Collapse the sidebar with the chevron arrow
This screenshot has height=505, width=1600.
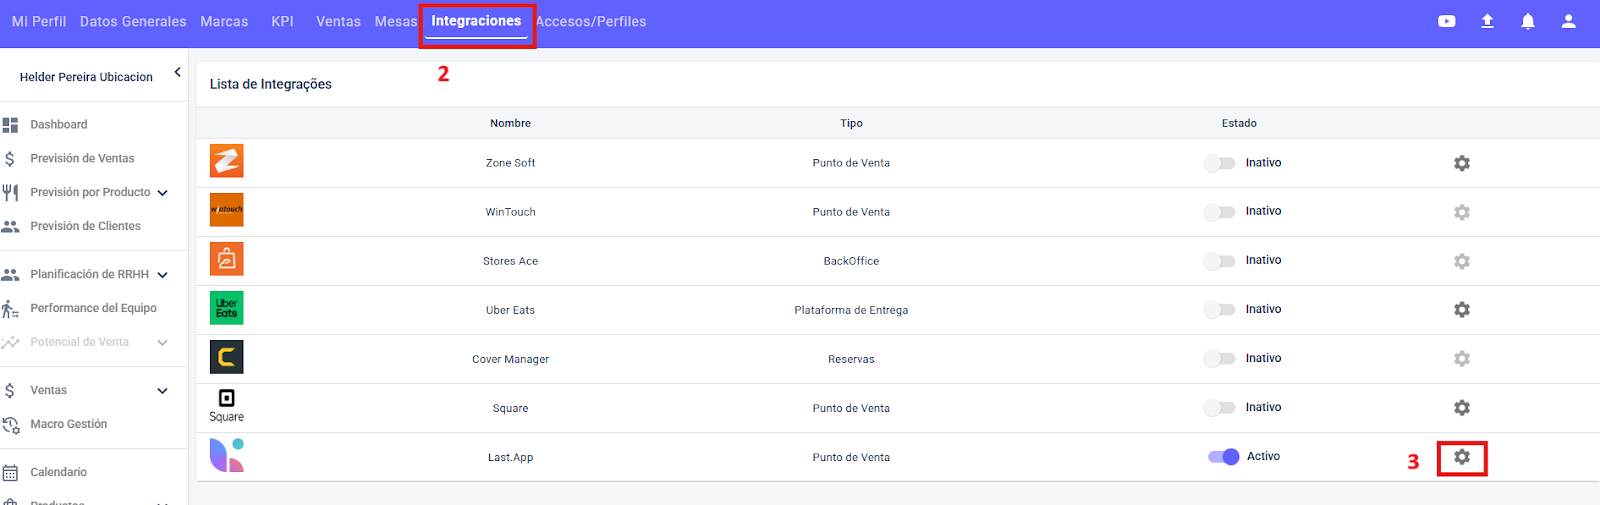(x=177, y=72)
